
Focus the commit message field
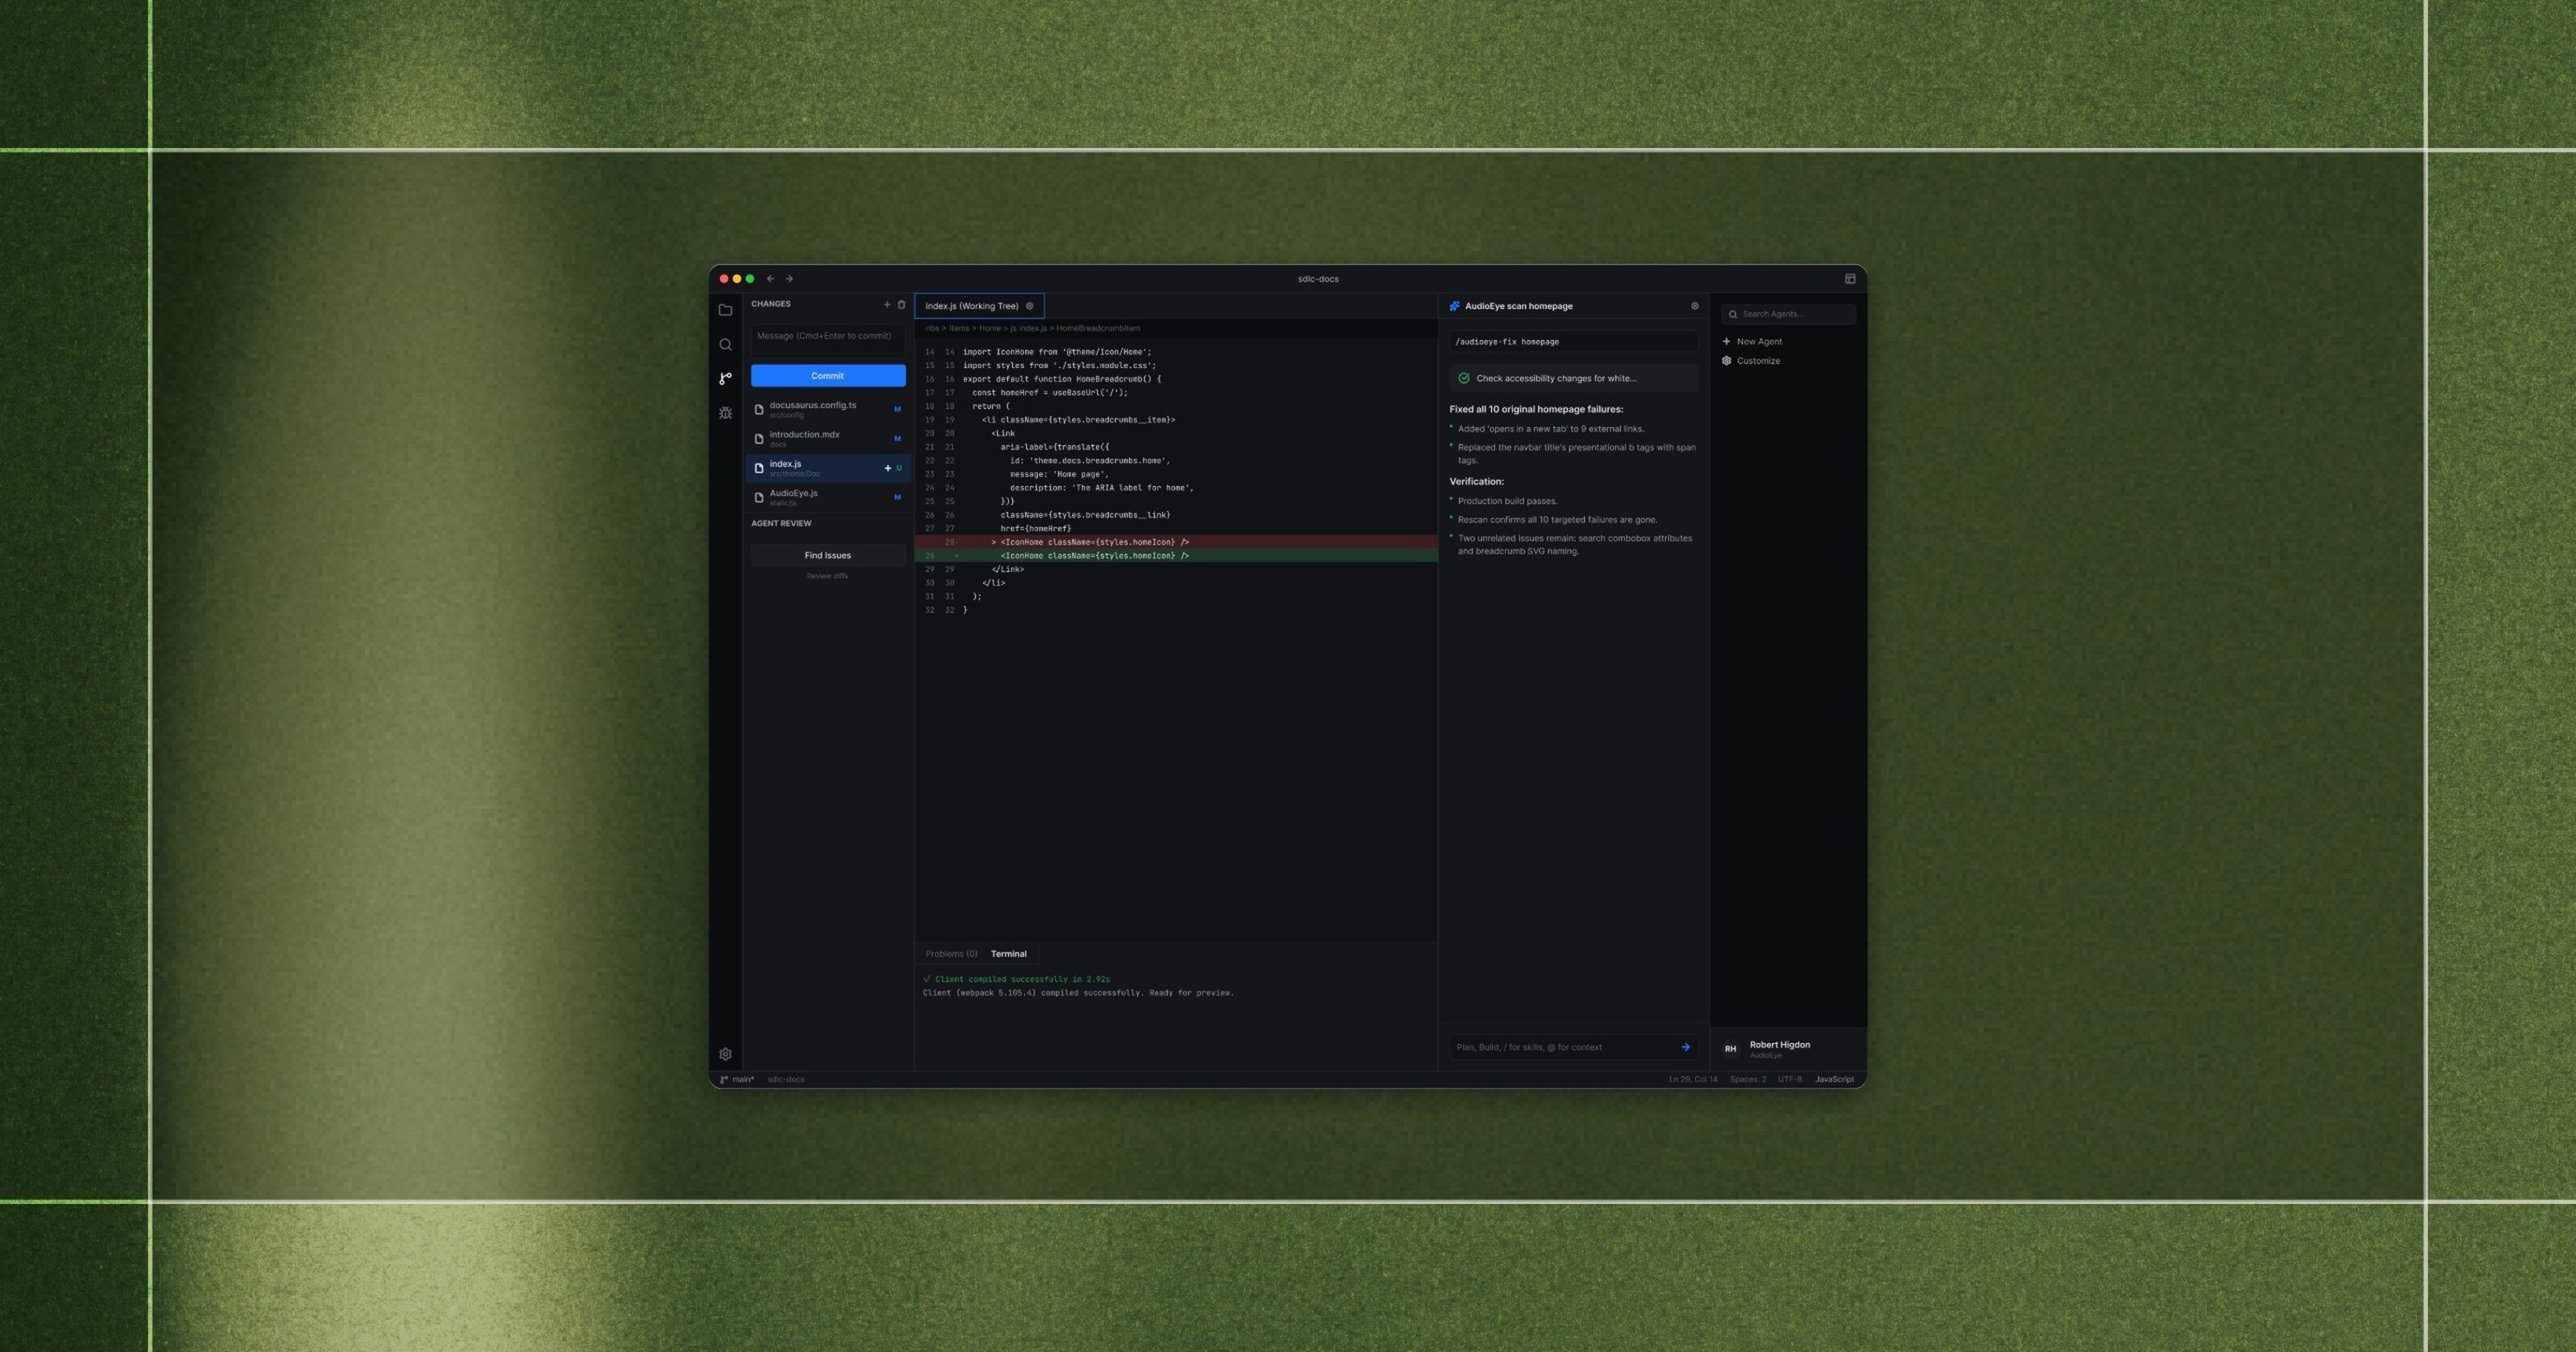point(828,341)
